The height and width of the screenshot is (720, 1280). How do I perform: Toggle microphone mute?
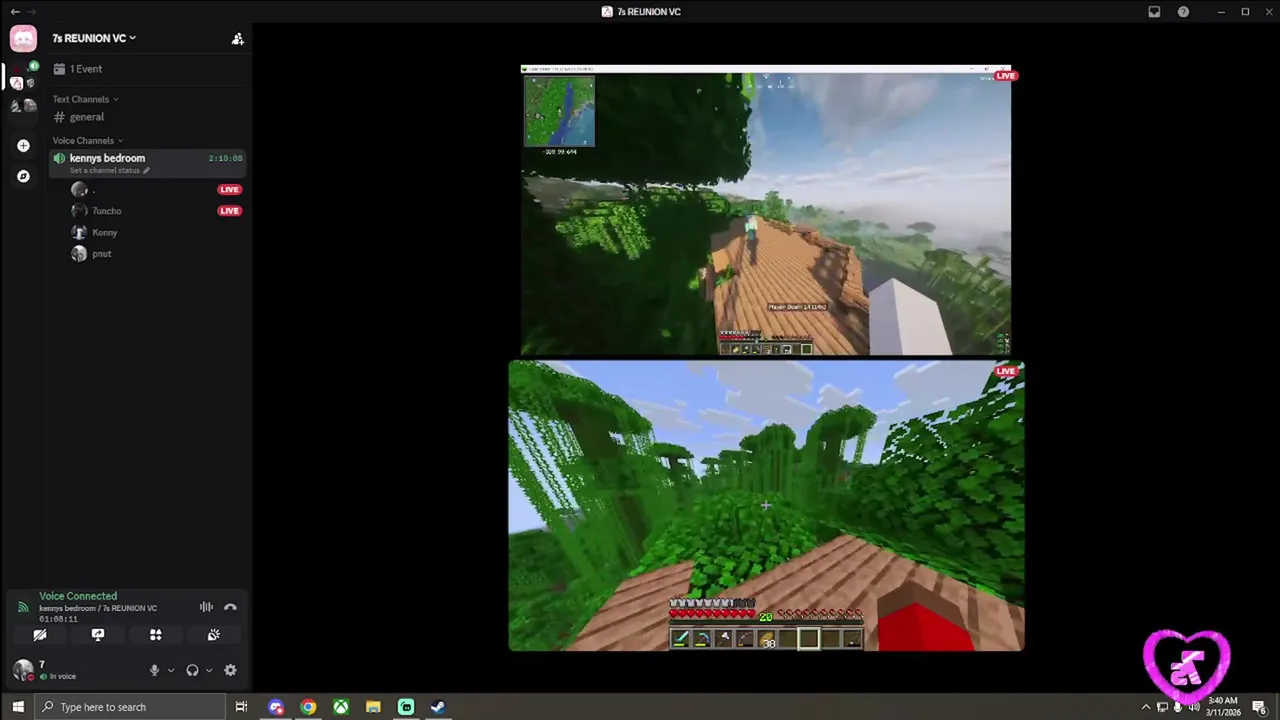tap(154, 671)
